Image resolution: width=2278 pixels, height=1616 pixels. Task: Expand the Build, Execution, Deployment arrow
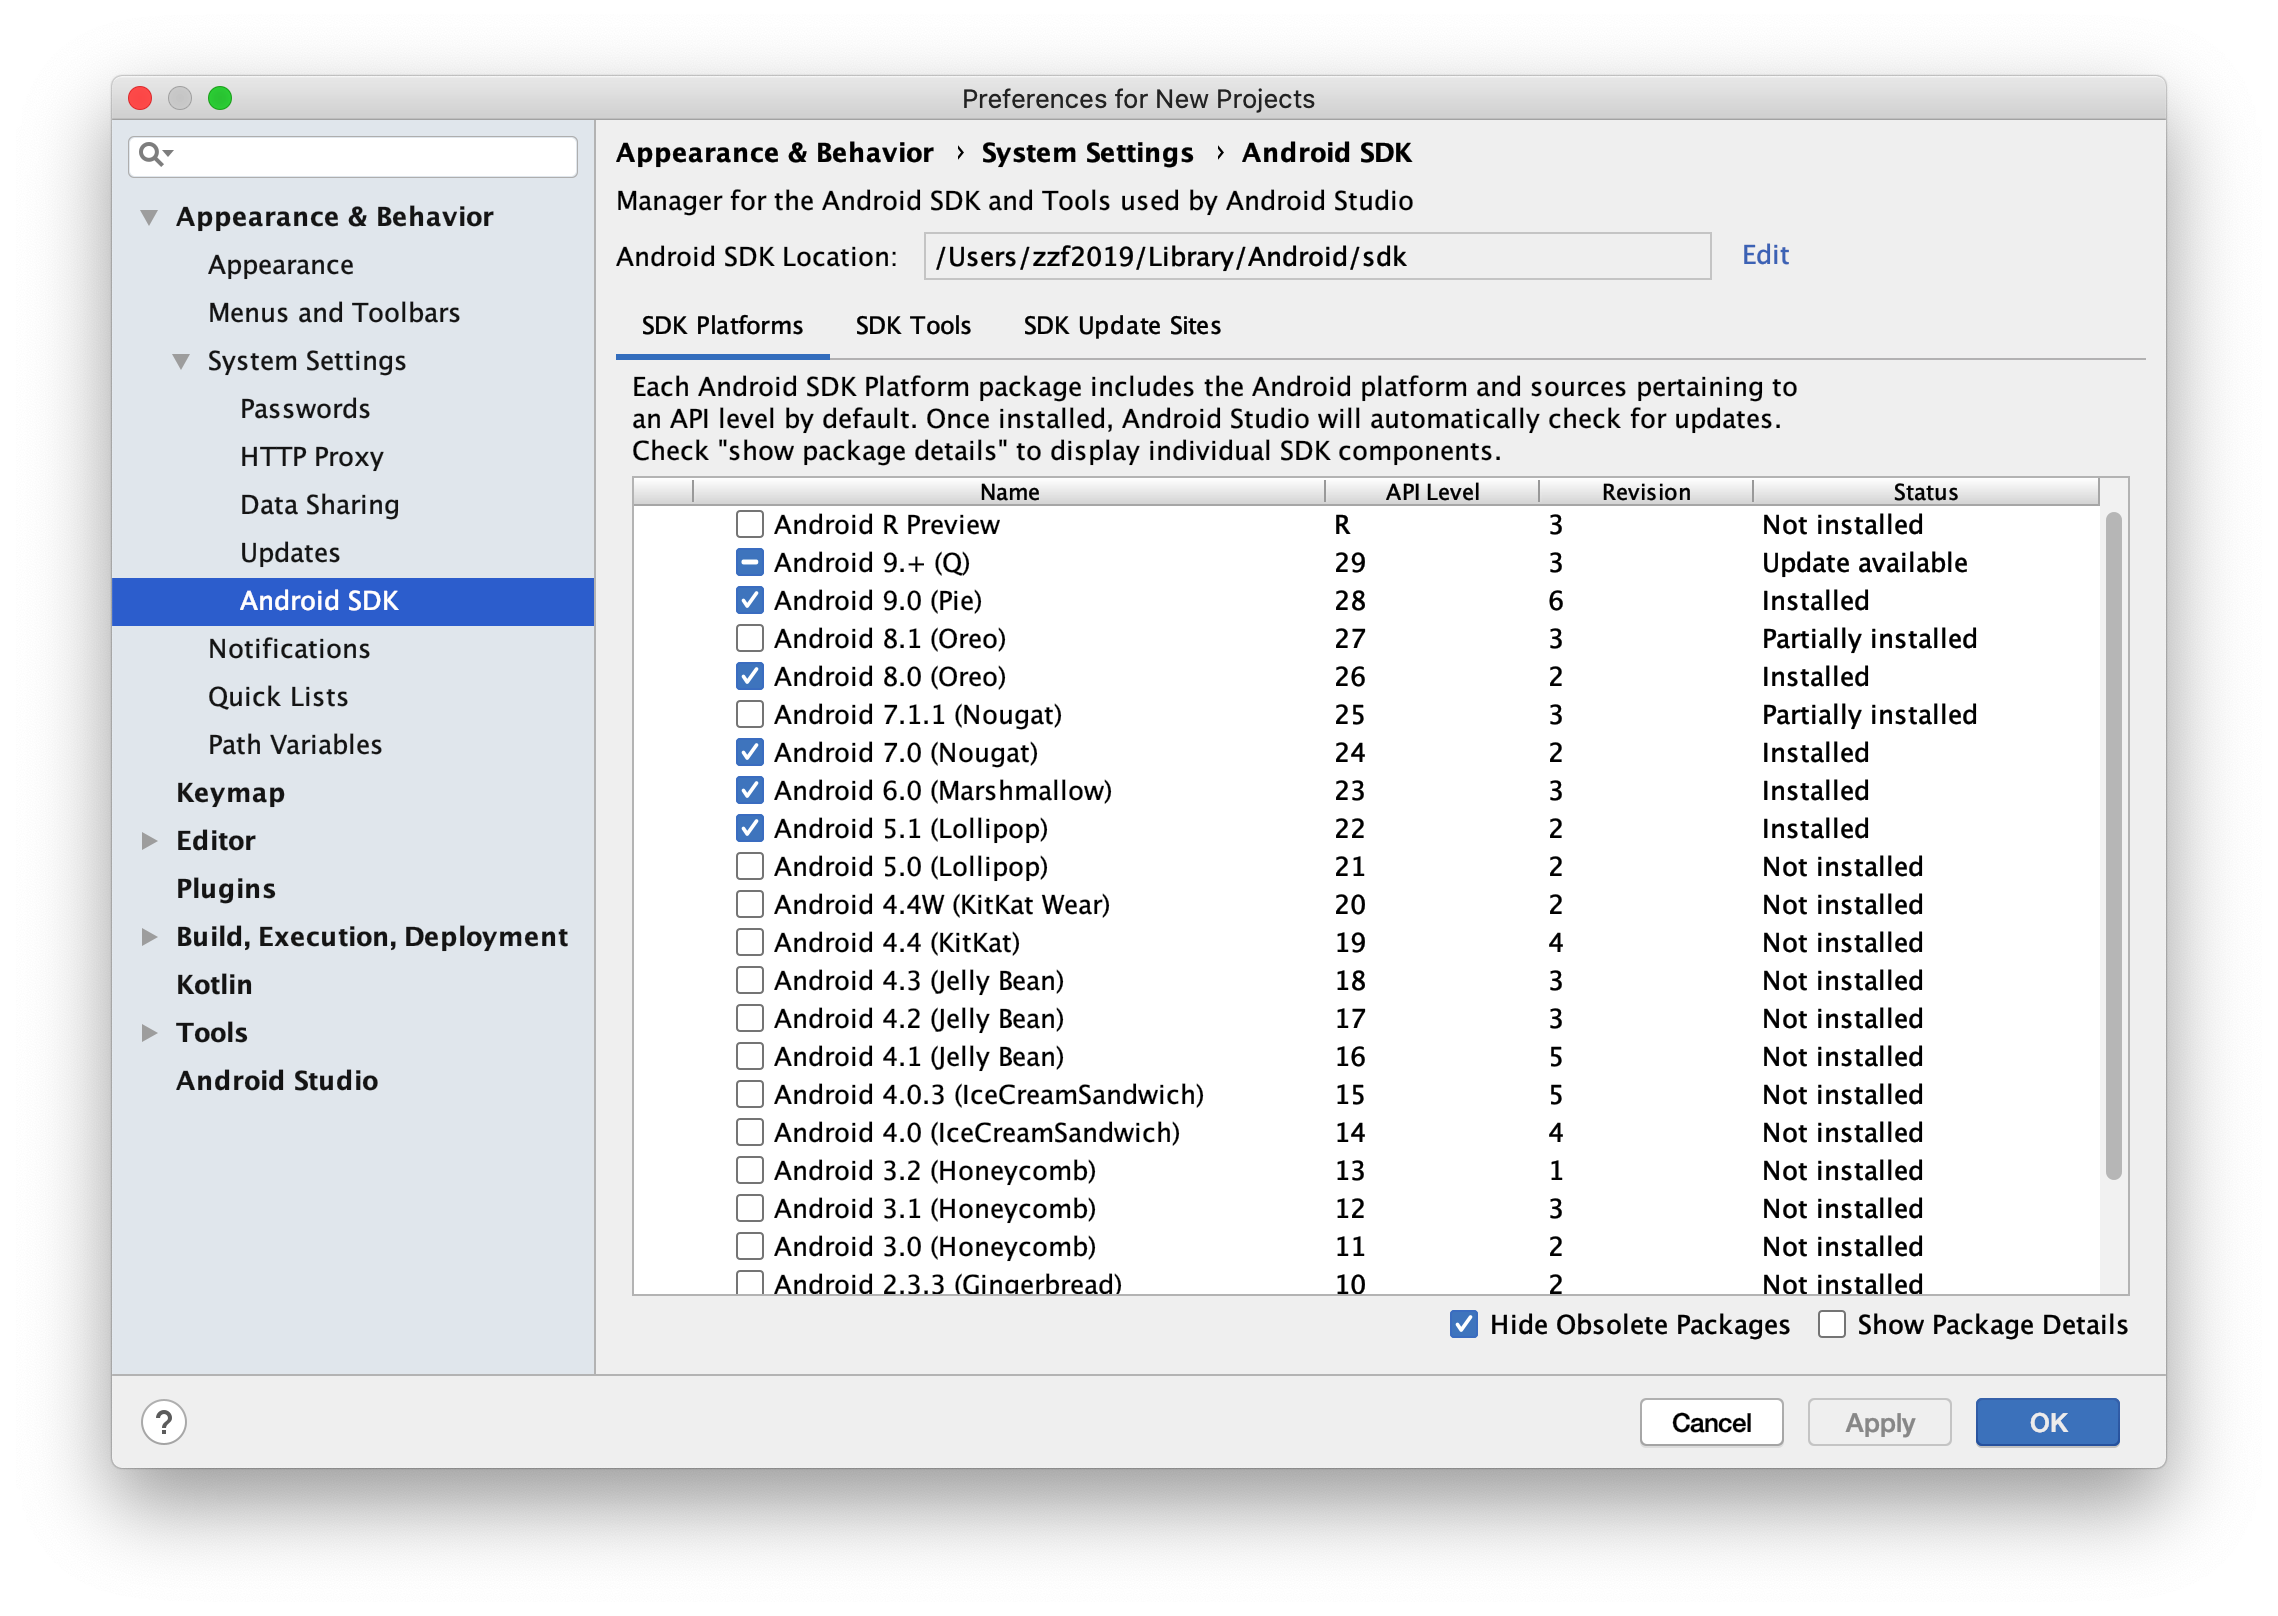pos(149,937)
